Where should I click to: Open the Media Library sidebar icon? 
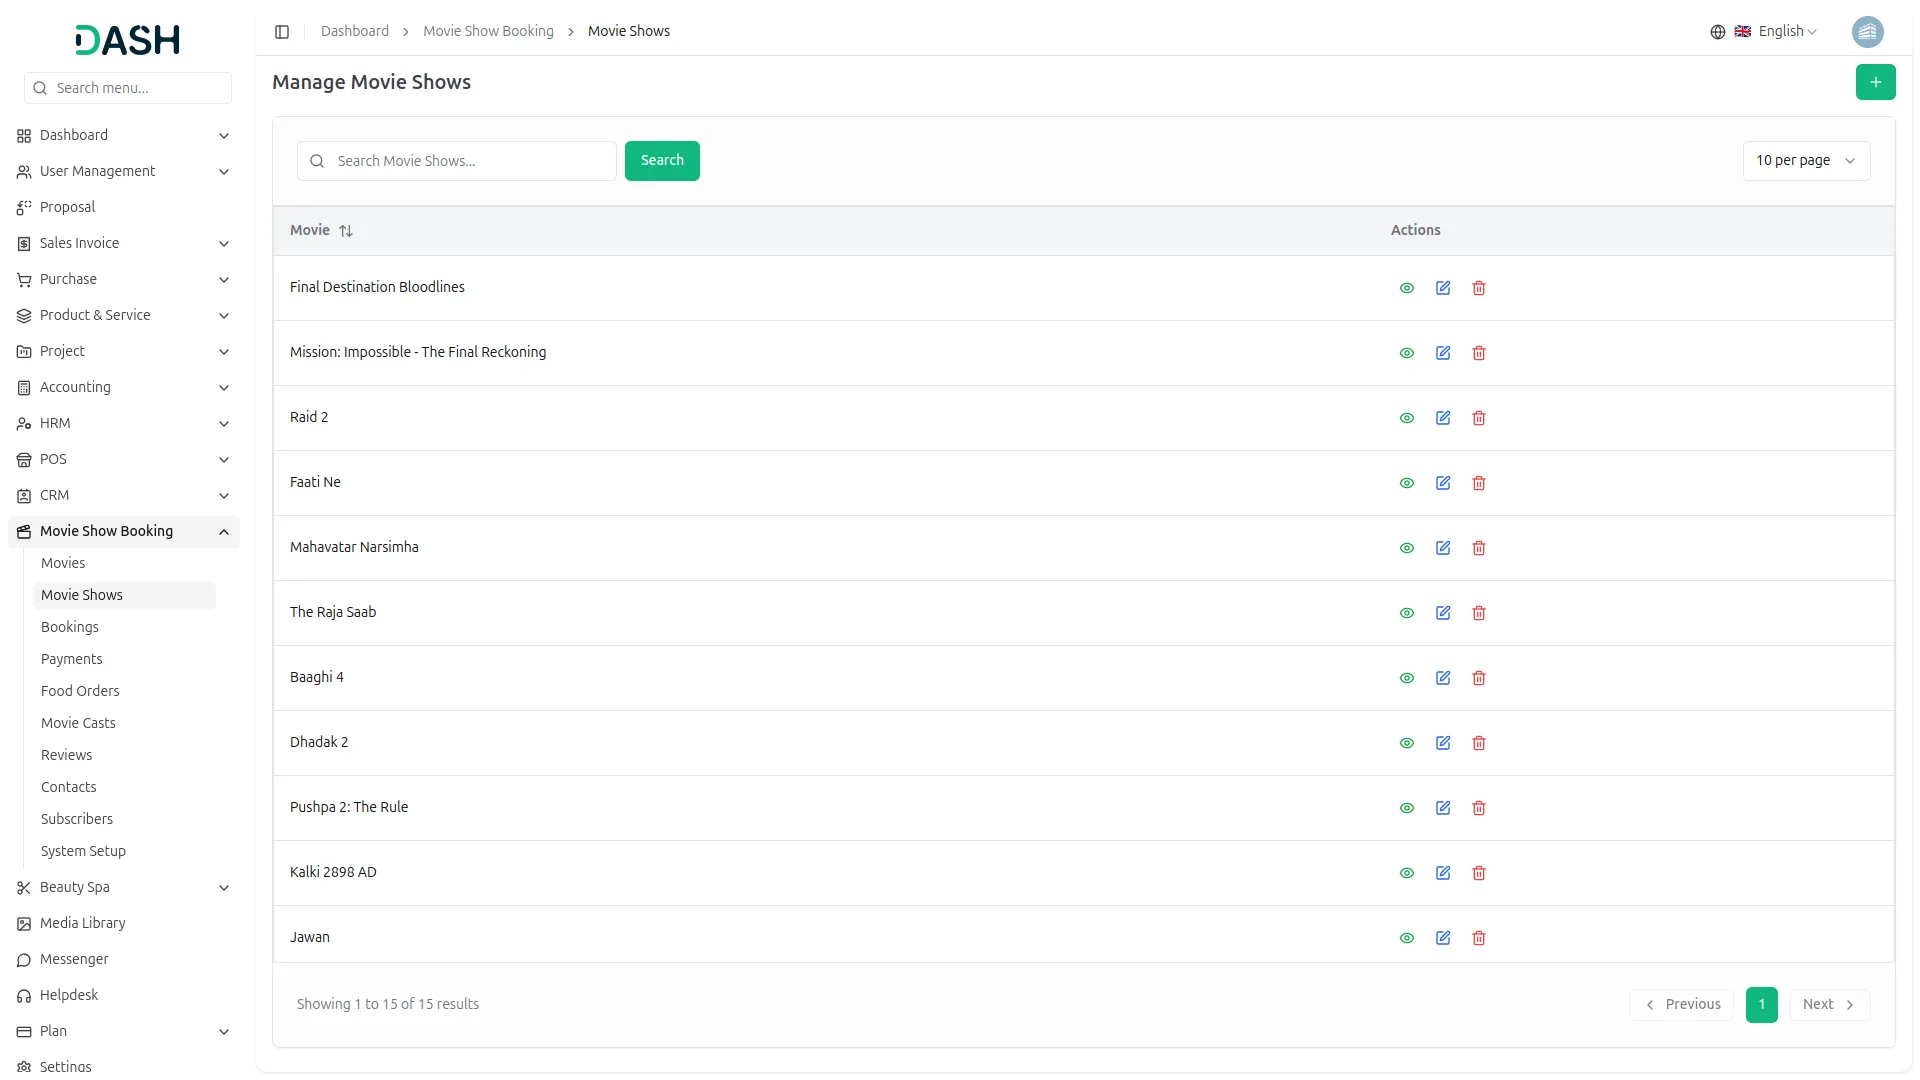[x=23, y=923]
